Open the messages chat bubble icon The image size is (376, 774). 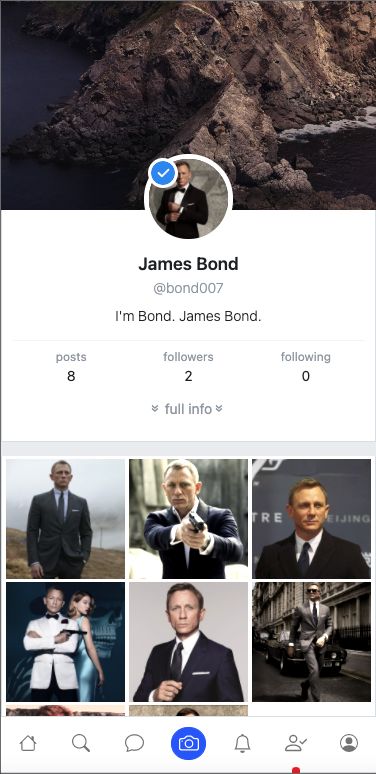(x=134, y=743)
